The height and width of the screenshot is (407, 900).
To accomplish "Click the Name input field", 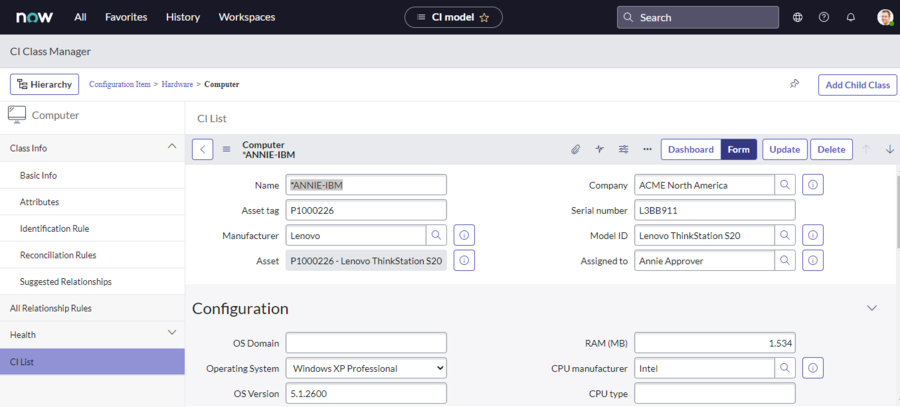I will point(366,185).
